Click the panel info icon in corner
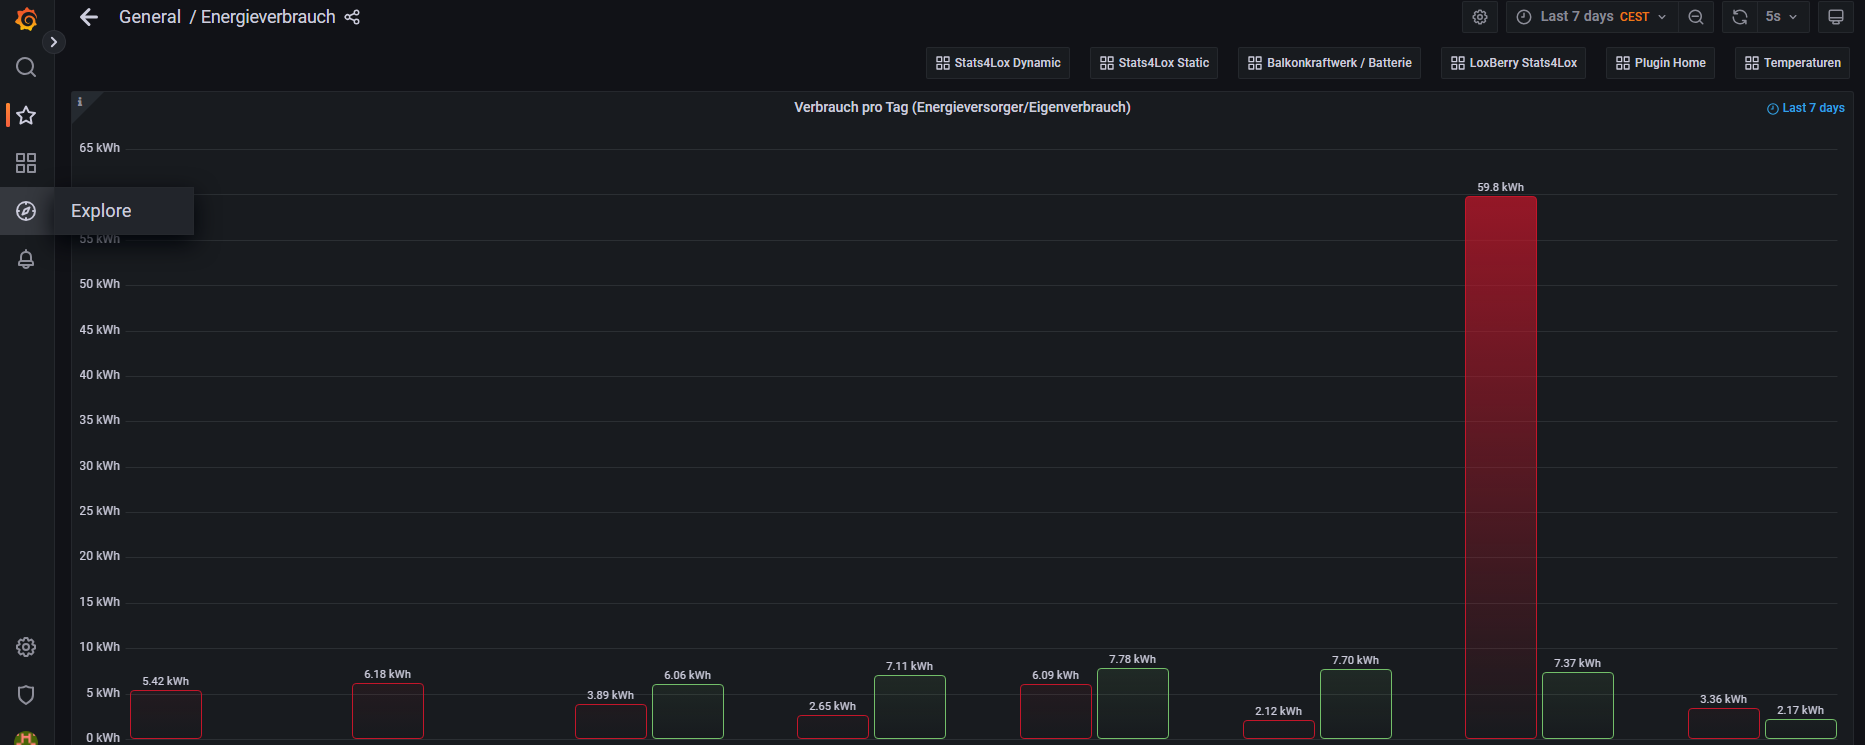1865x745 pixels. click(x=80, y=102)
